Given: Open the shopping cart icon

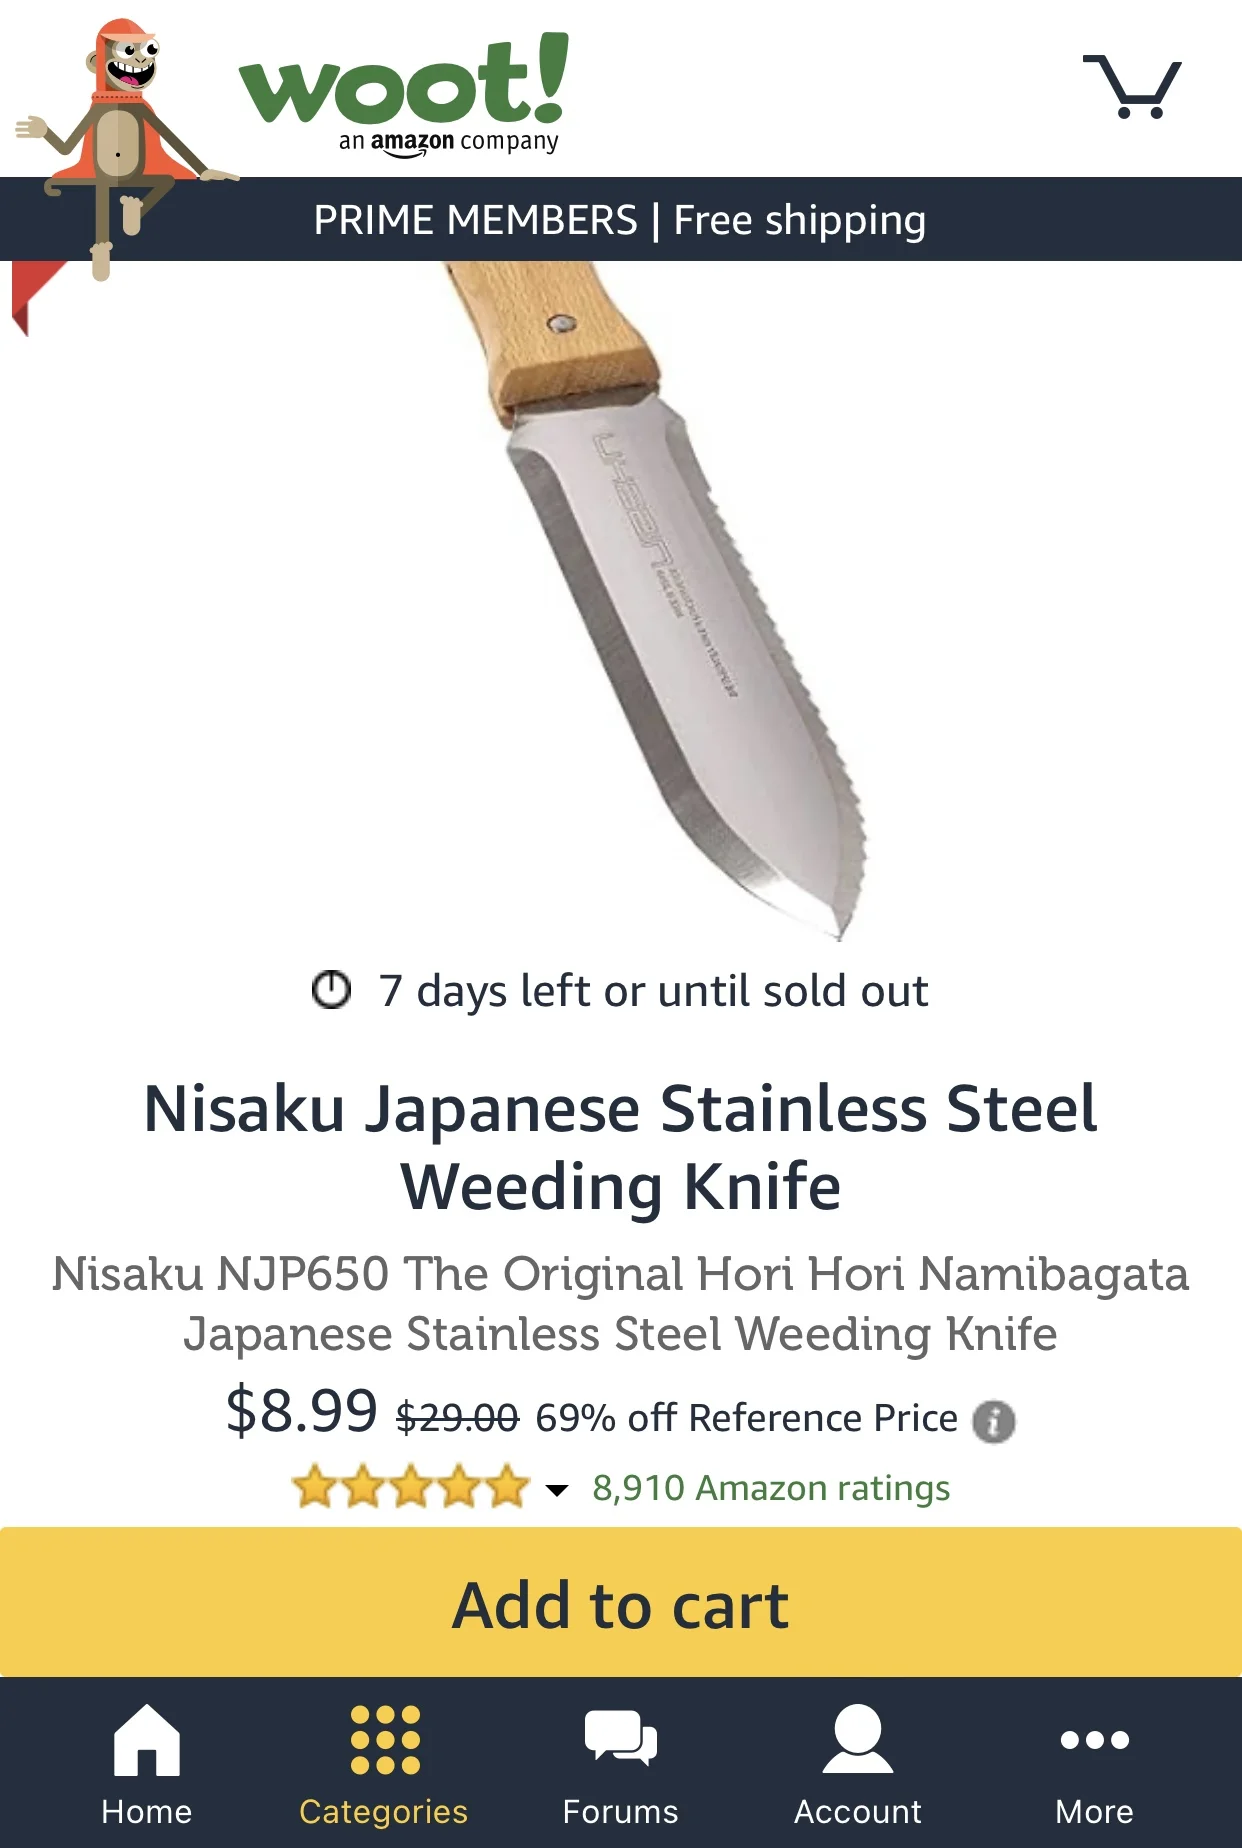Looking at the screenshot, I should click(1132, 87).
